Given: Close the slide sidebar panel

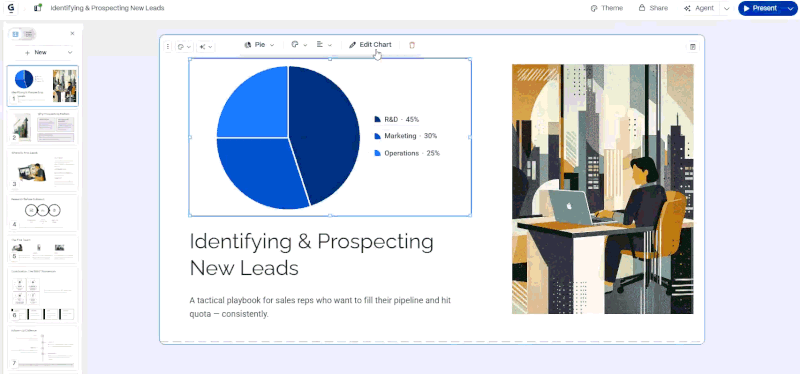Looking at the screenshot, I should click(72, 34).
